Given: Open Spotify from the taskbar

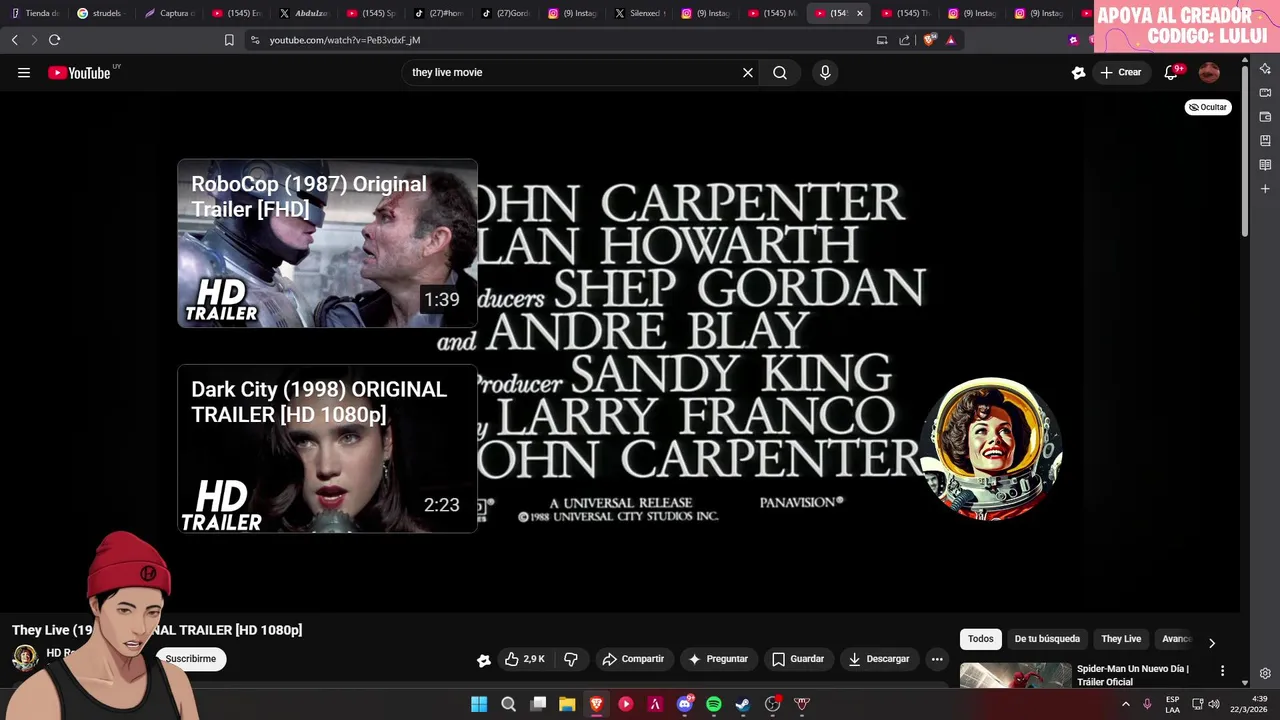Looking at the screenshot, I should 714,704.
